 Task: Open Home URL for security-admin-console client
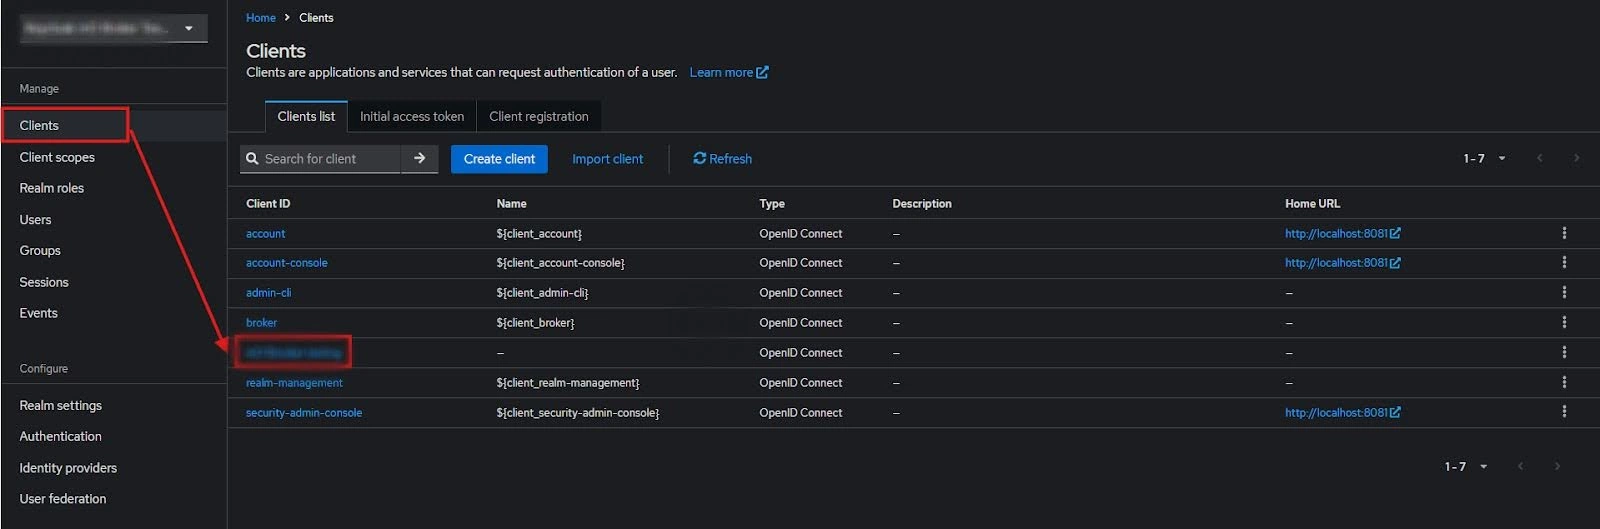click(x=1342, y=412)
